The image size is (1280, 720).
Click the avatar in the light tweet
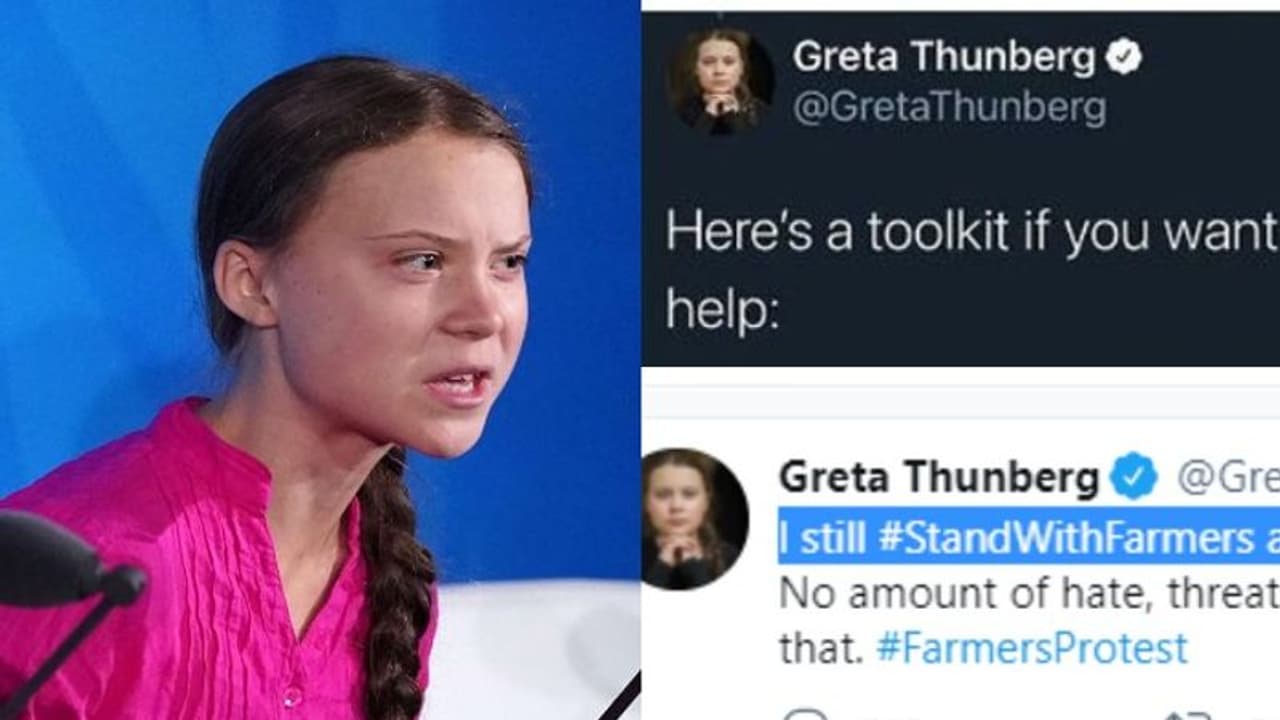694,519
